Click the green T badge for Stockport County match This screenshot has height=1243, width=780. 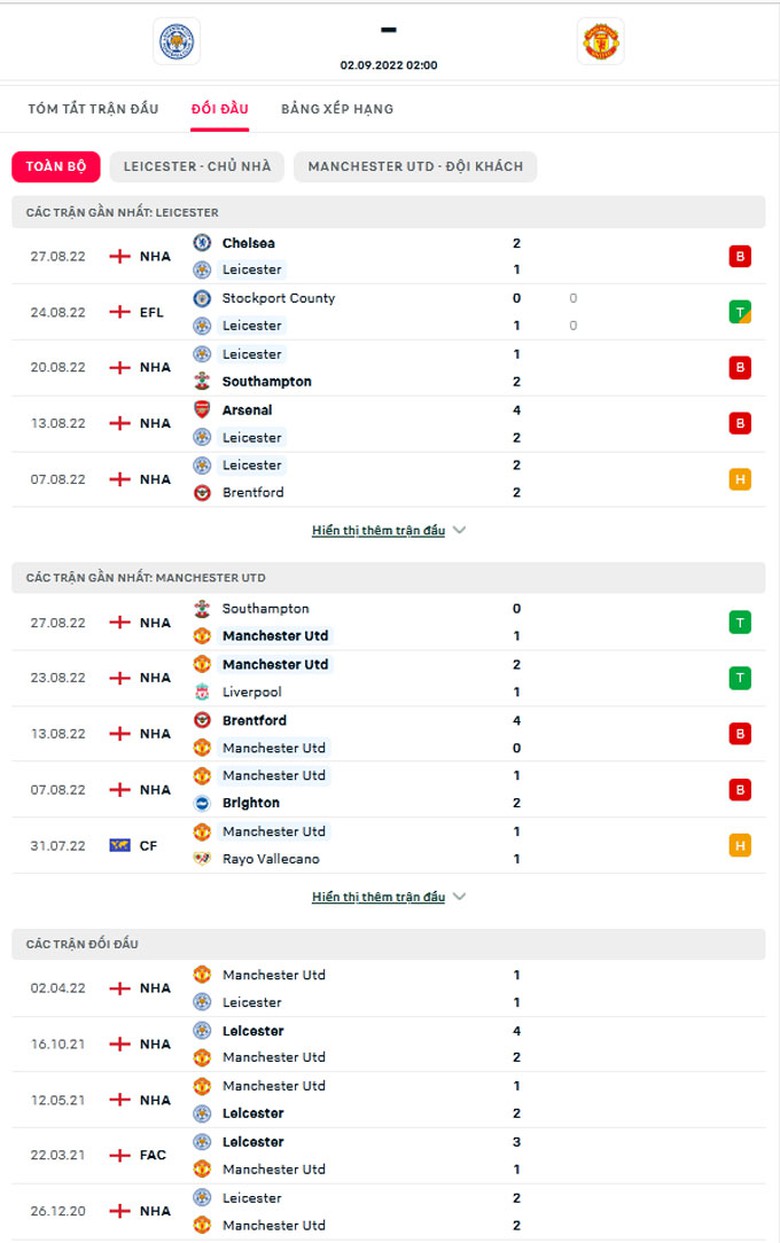pyautogui.click(x=739, y=312)
